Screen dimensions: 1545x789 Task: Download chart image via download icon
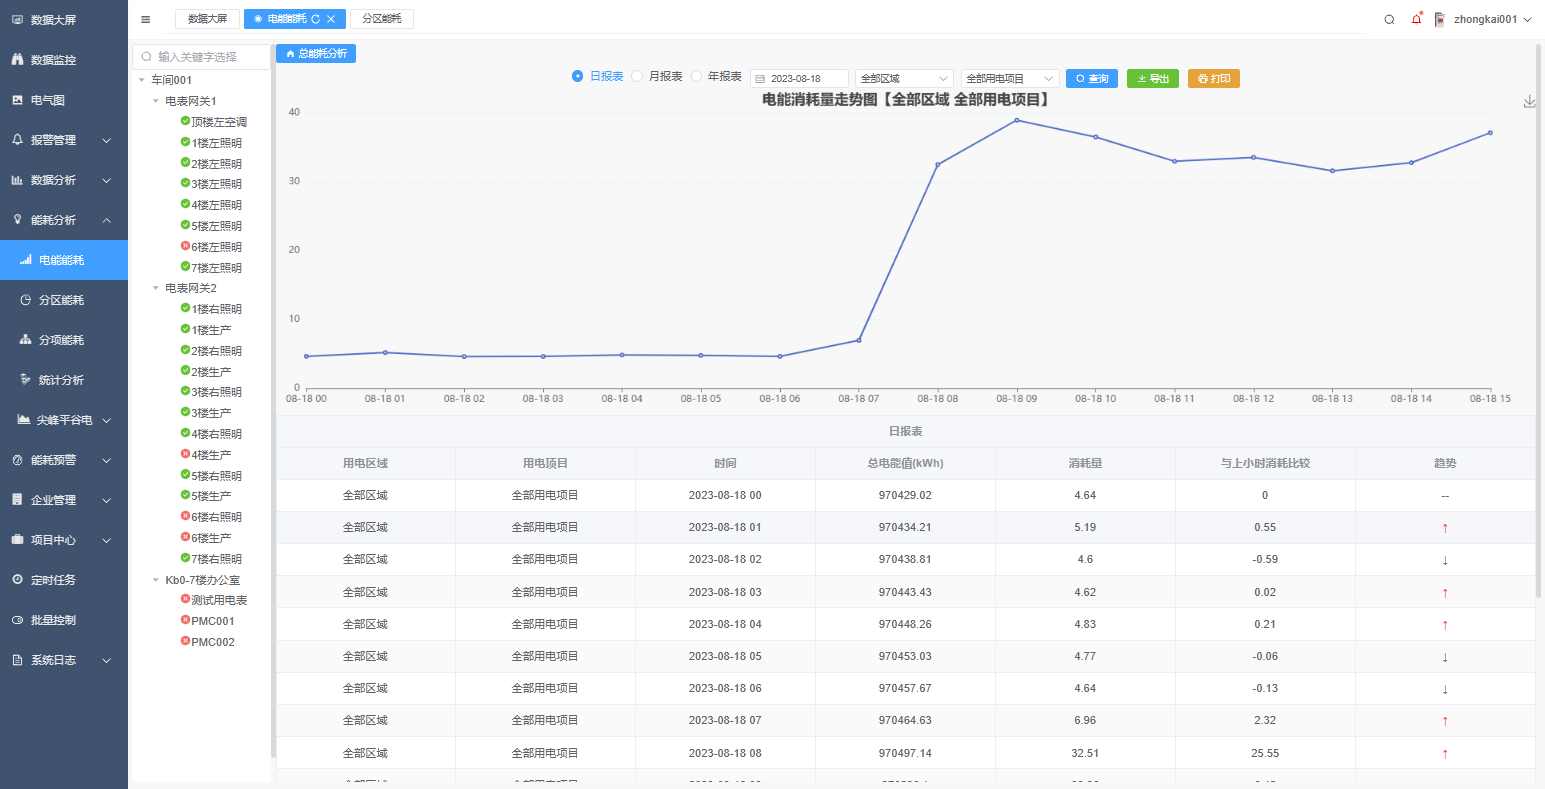1529,101
